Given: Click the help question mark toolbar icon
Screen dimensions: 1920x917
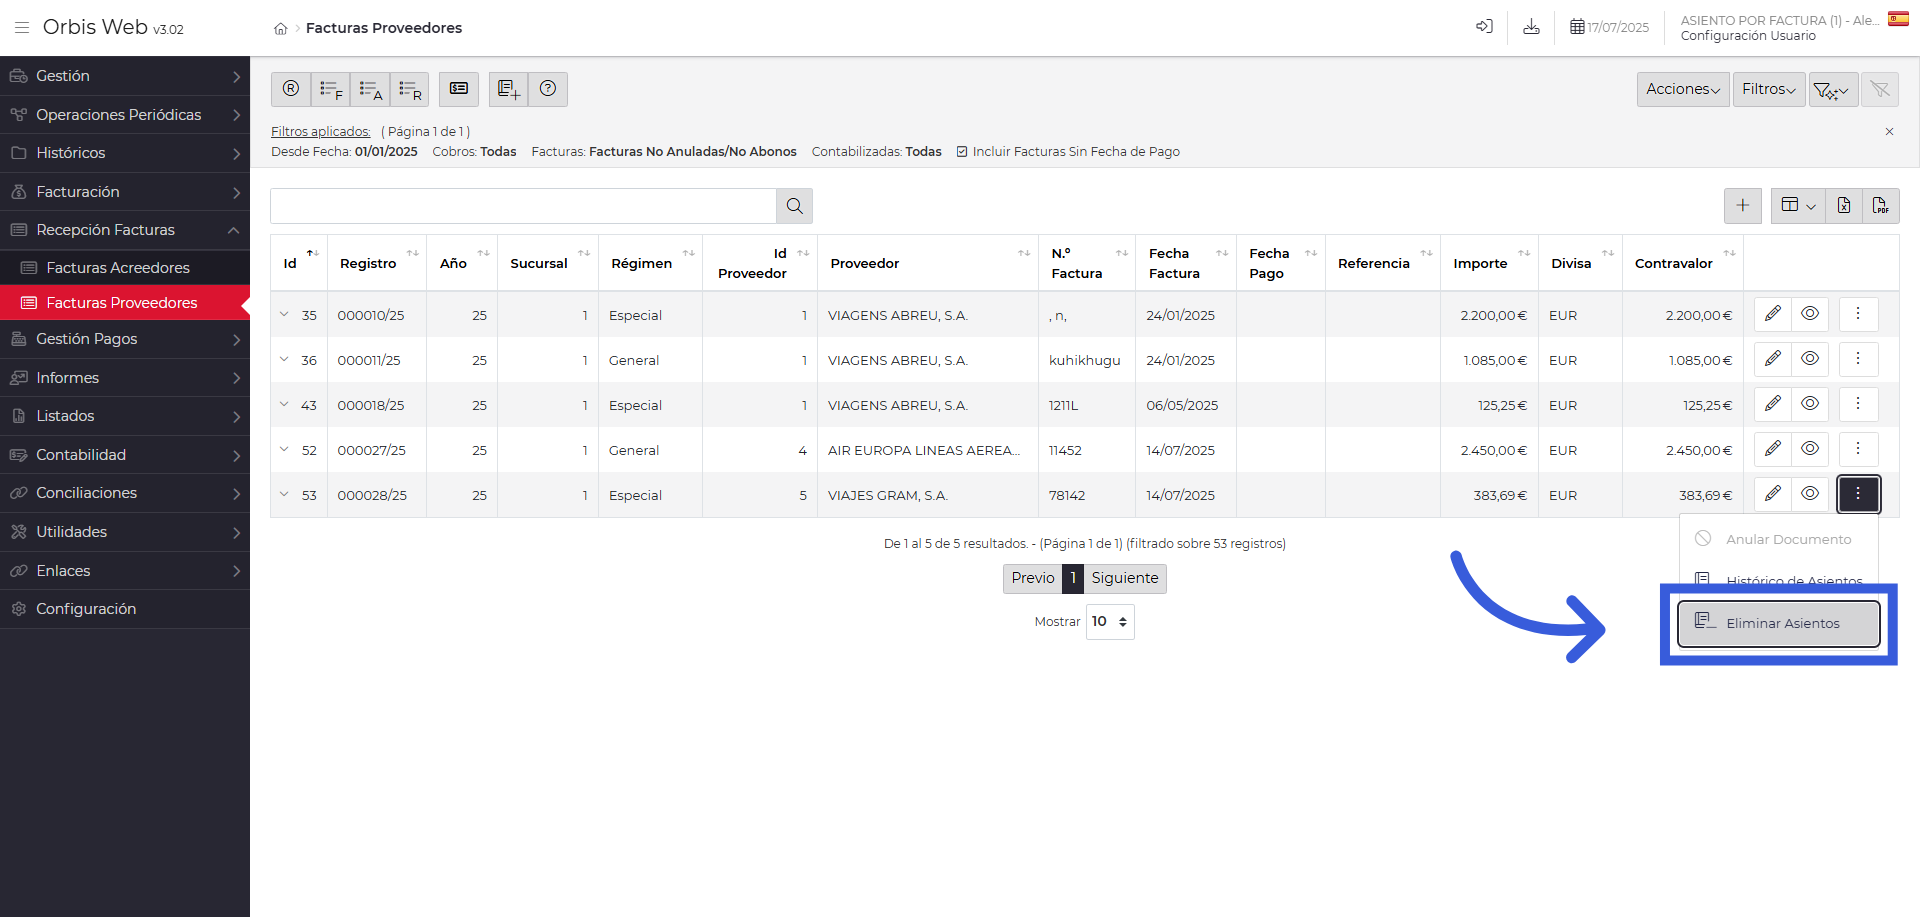Looking at the screenshot, I should 548,89.
